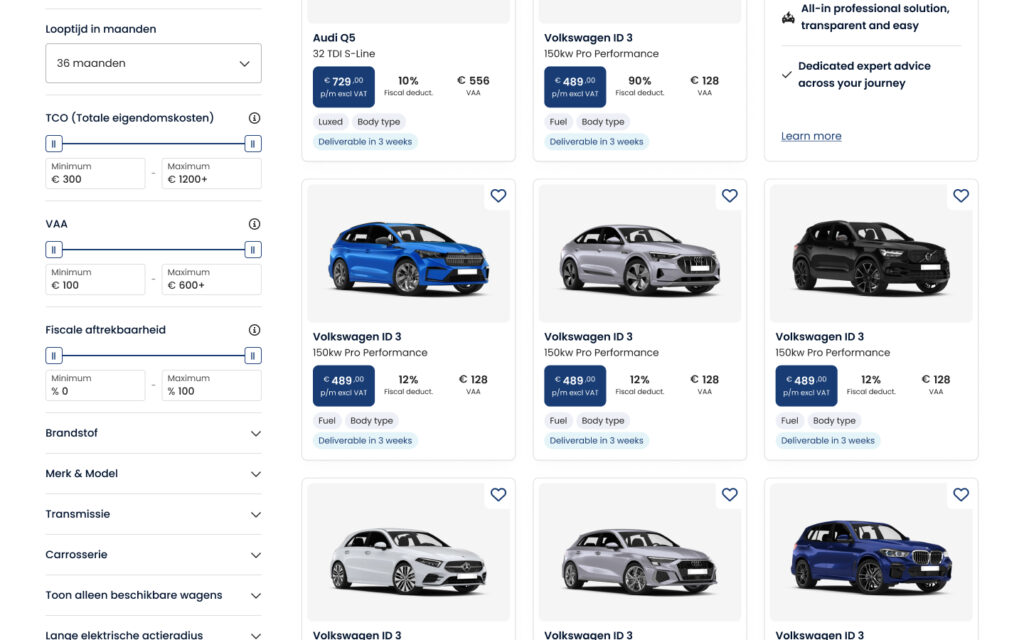
Task: Expand the Carrosserie filter
Action: tap(153, 555)
